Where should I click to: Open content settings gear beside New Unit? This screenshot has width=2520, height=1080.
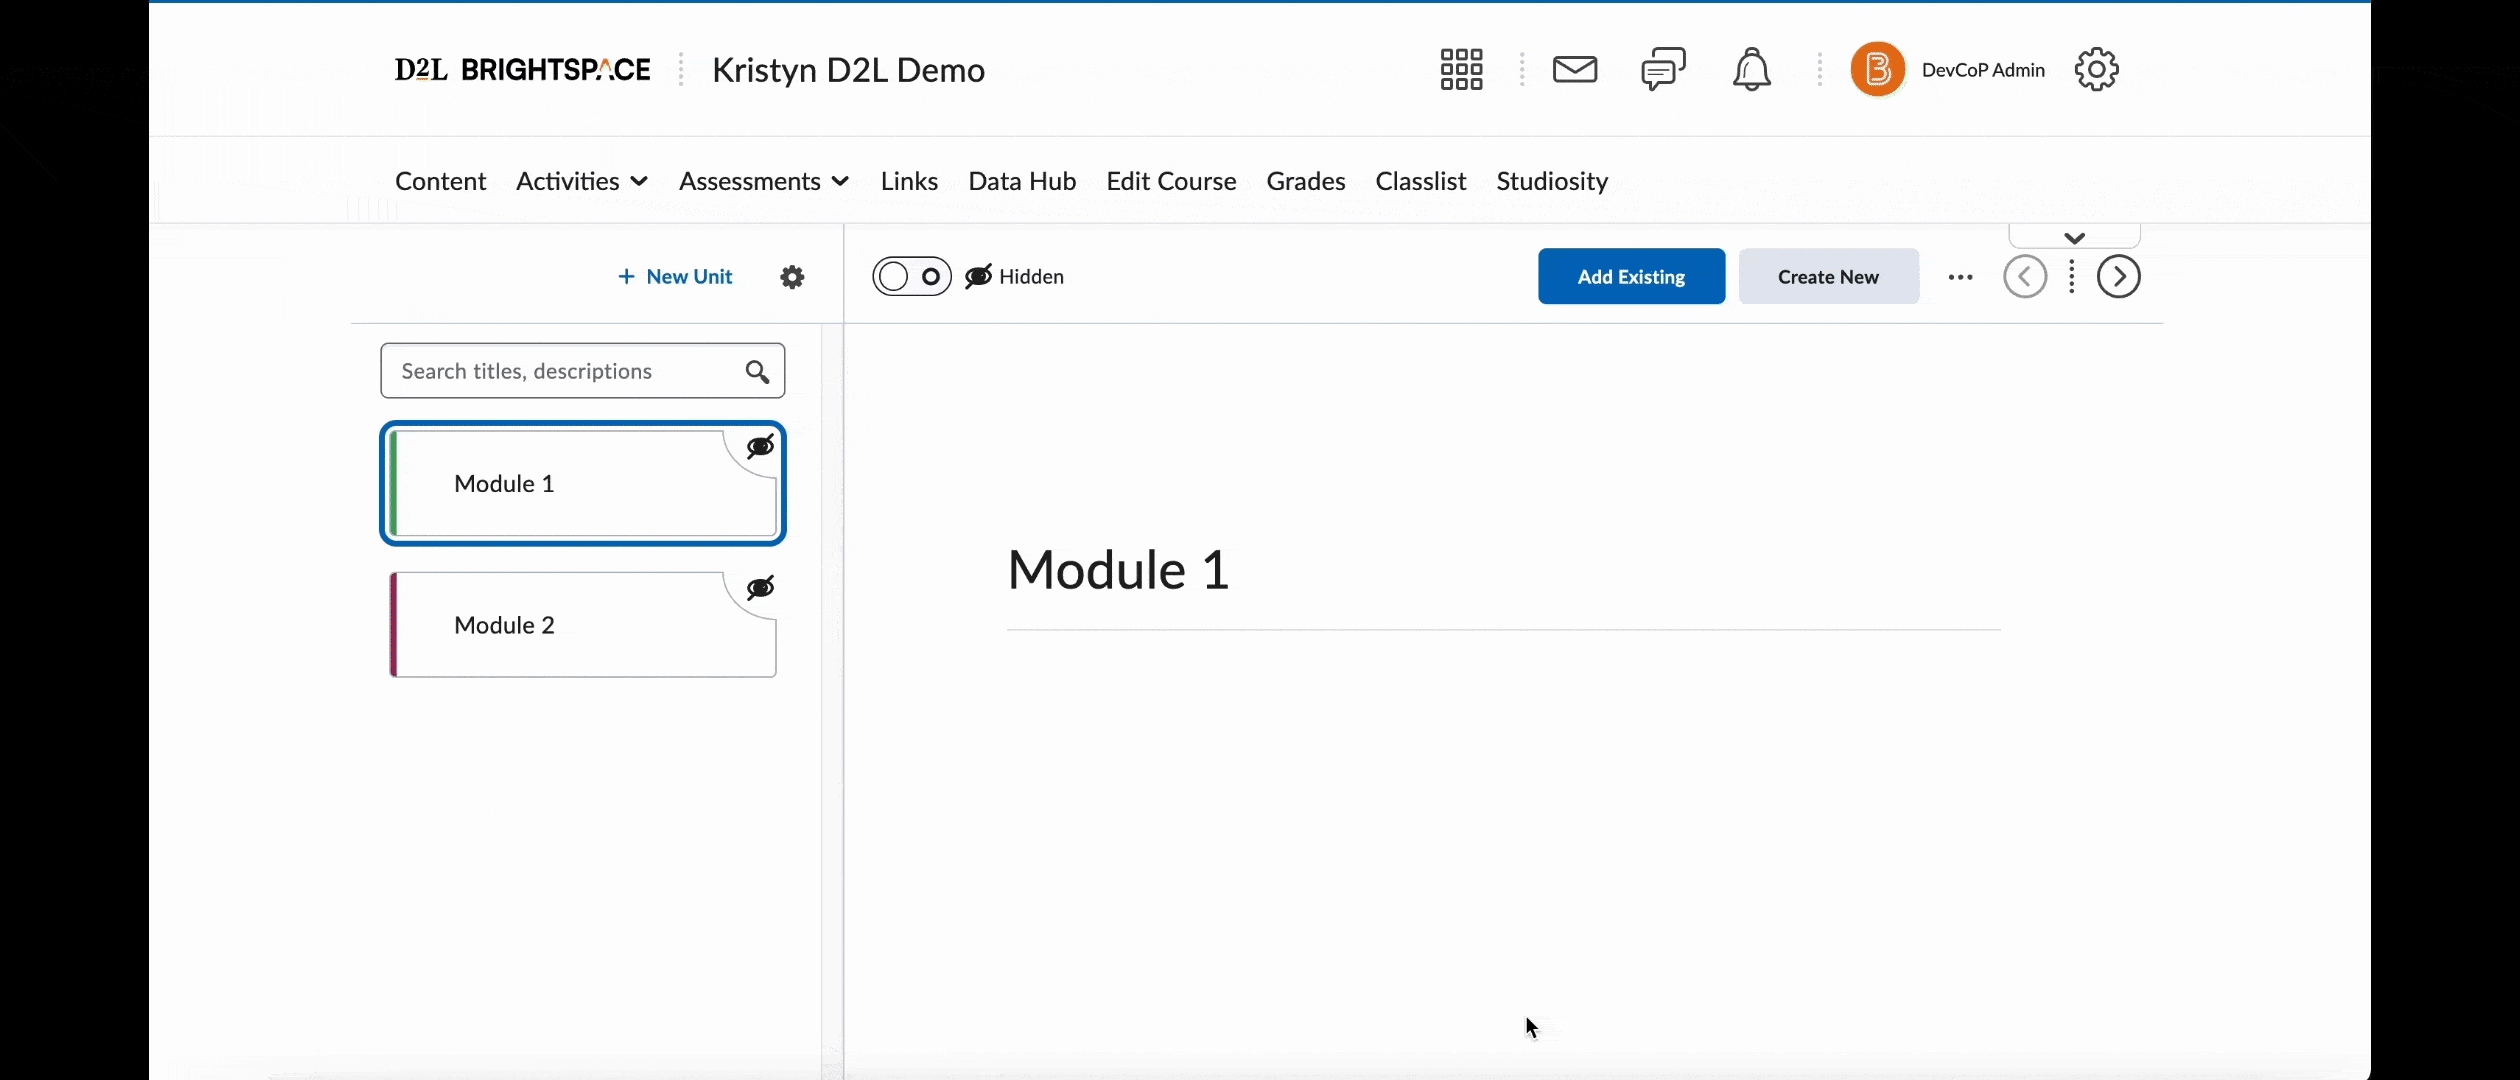point(792,277)
